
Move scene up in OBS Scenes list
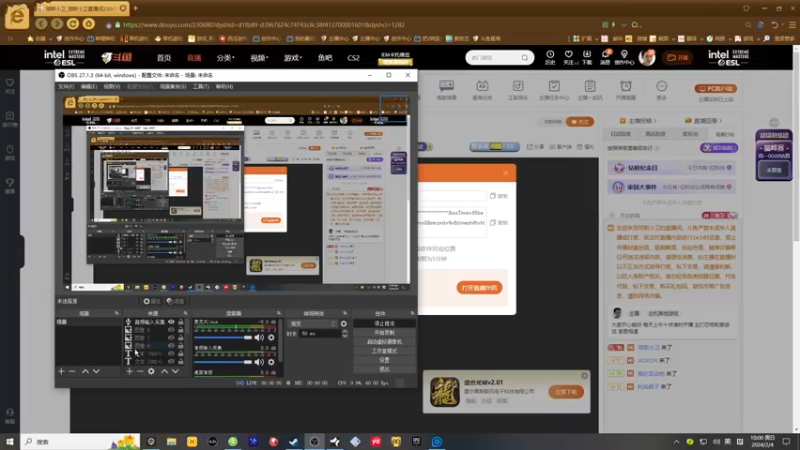pyautogui.click(x=85, y=371)
